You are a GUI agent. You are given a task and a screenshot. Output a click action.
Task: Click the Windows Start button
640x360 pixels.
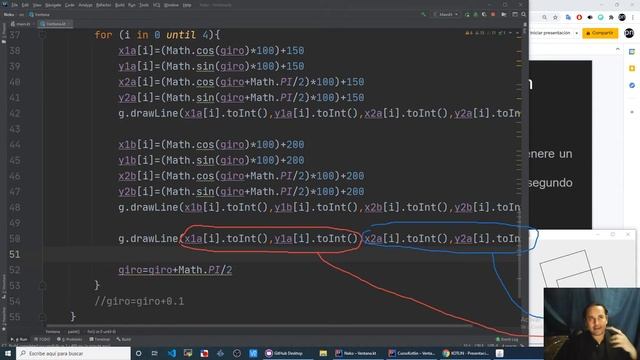coord(8,353)
